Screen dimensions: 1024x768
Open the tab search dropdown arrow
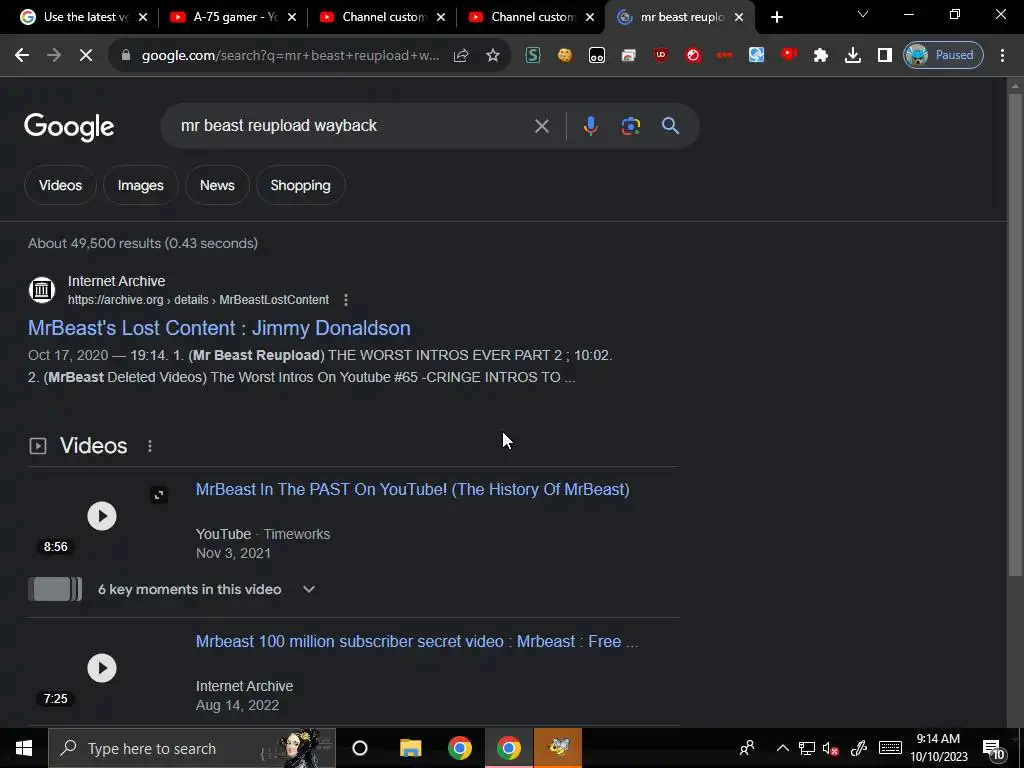coord(863,14)
